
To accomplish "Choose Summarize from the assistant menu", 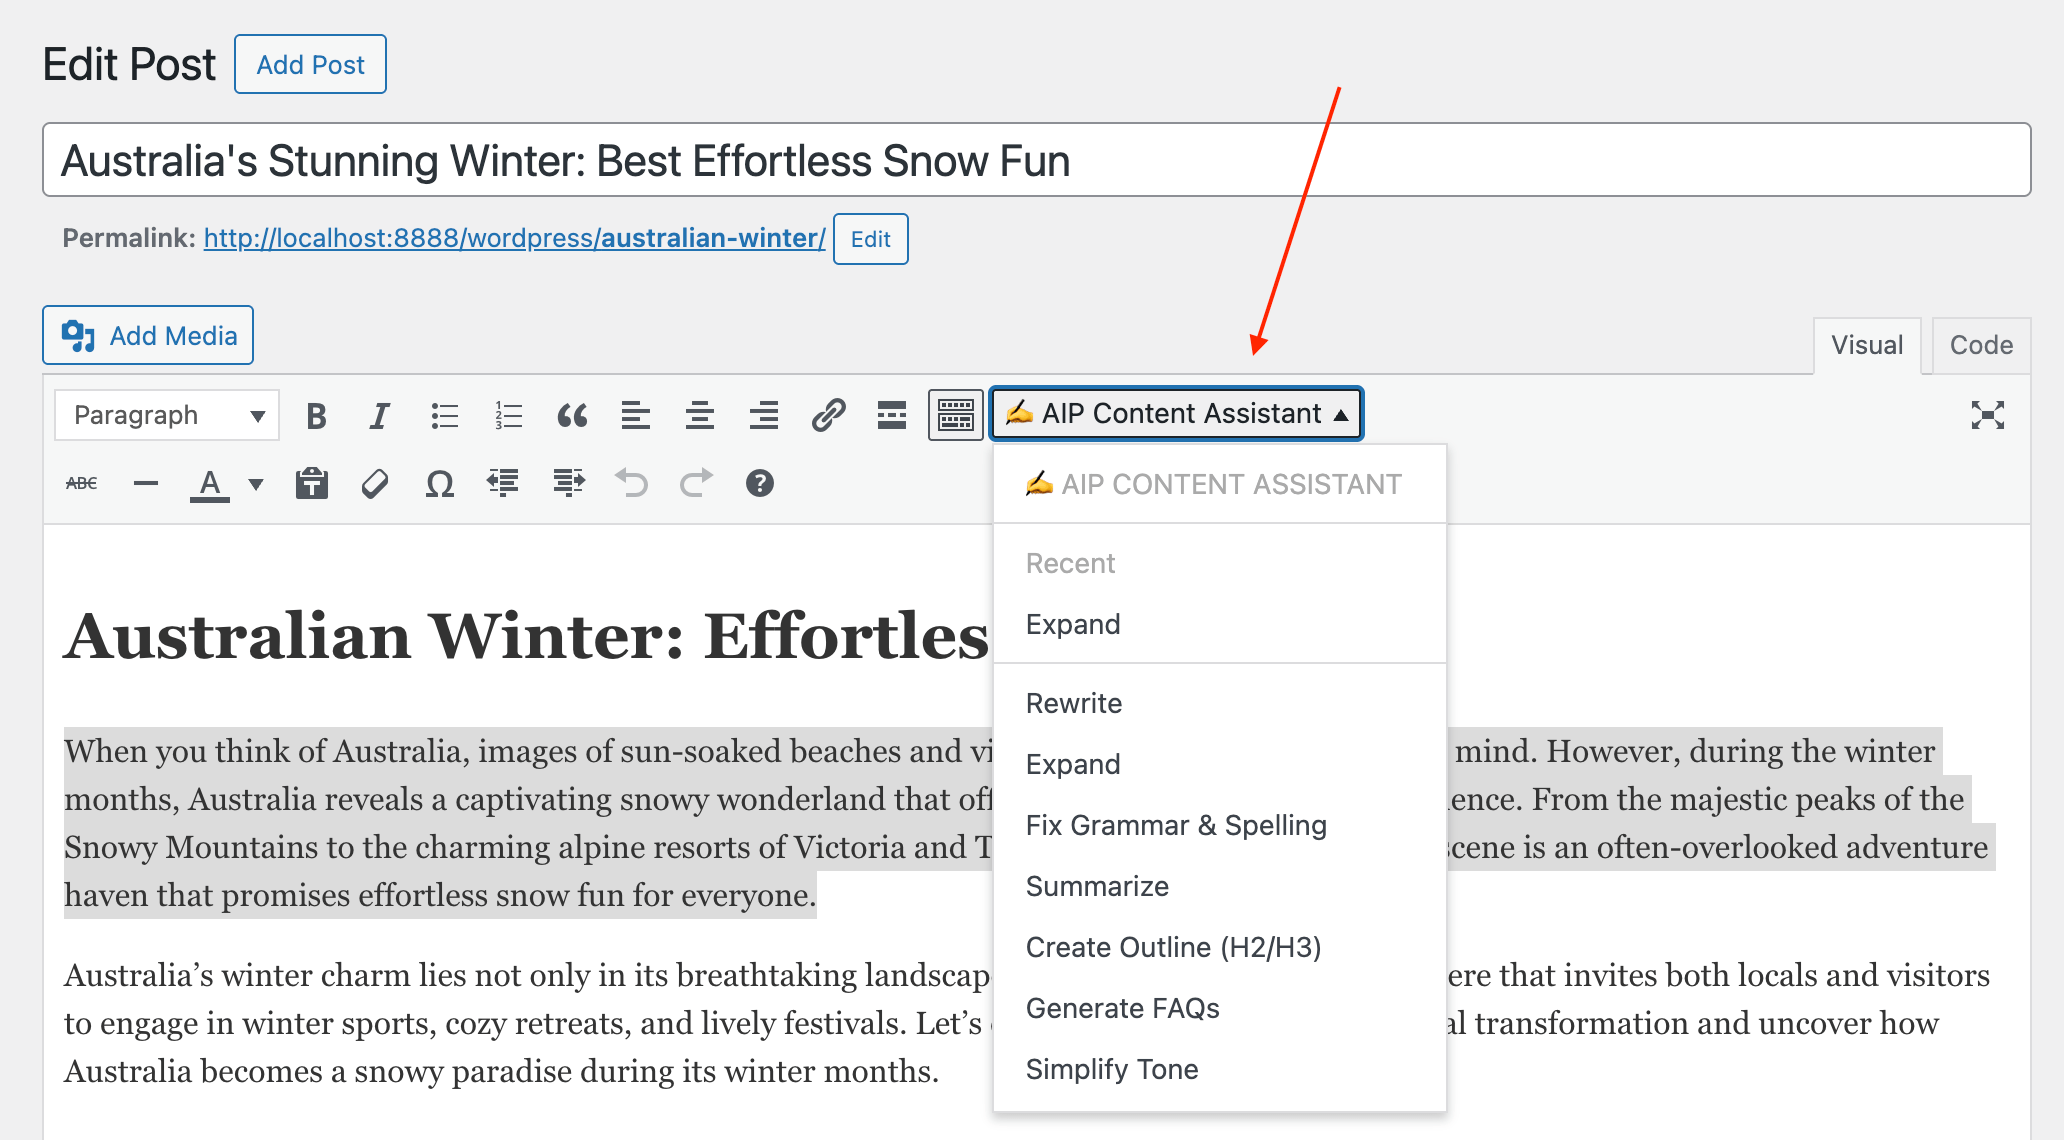I will (x=1097, y=886).
